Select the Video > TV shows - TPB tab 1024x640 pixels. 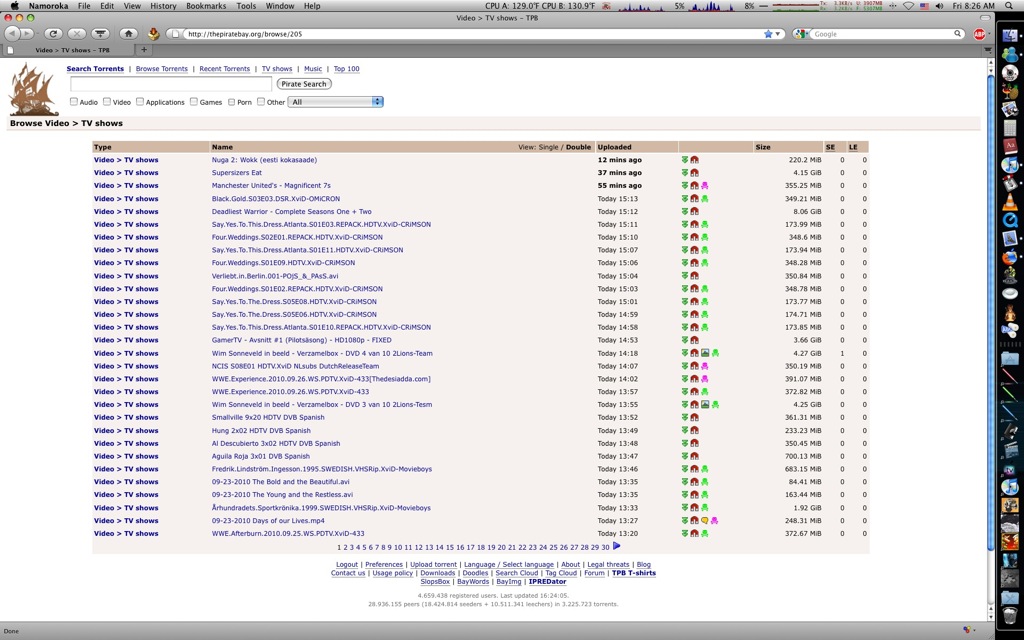point(69,50)
